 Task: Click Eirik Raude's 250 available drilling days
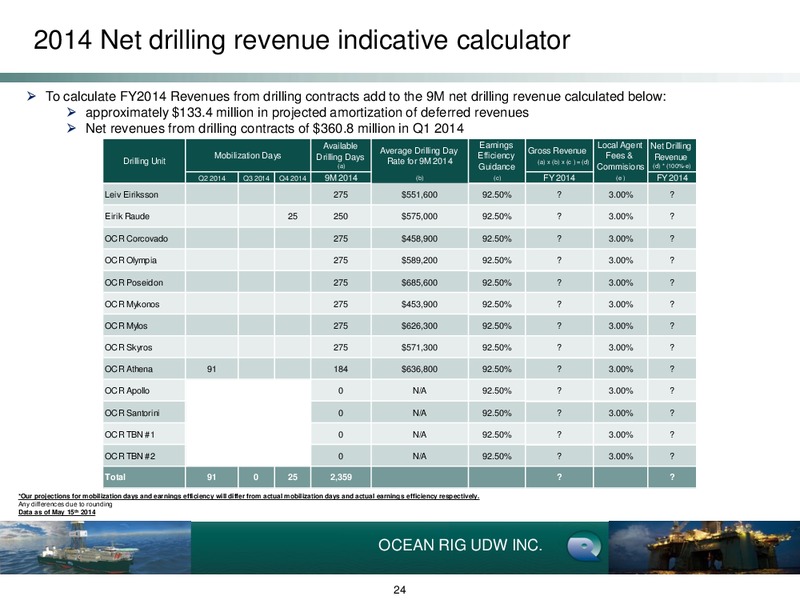340,216
